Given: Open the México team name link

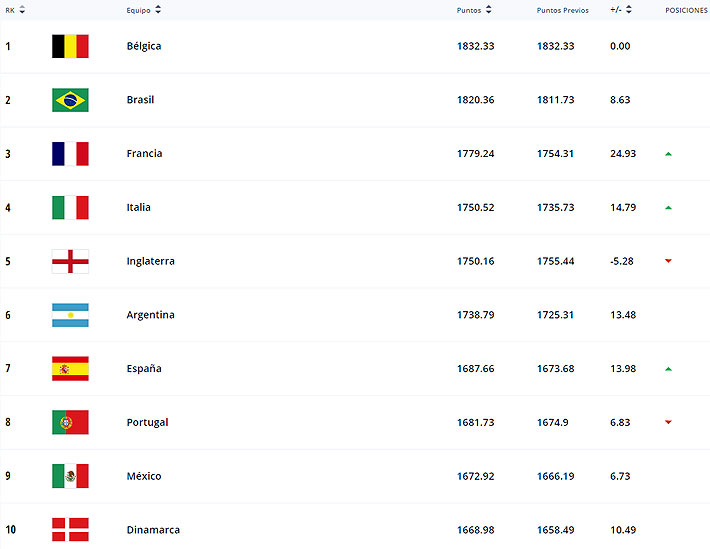Looking at the screenshot, I should tap(144, 476).
